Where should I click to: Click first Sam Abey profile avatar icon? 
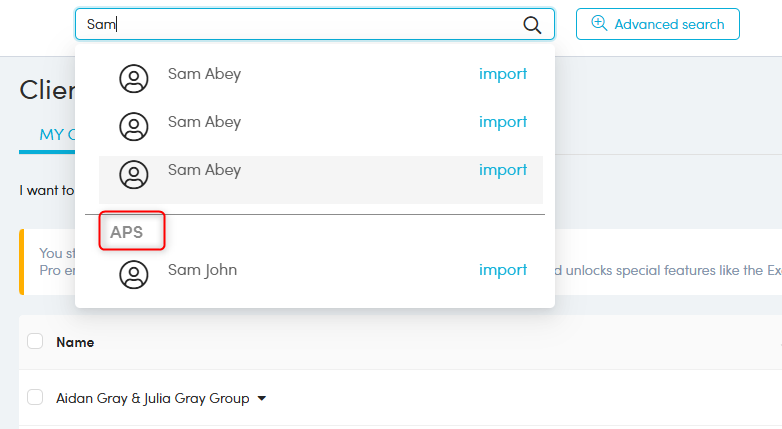[x=133, y=78]
